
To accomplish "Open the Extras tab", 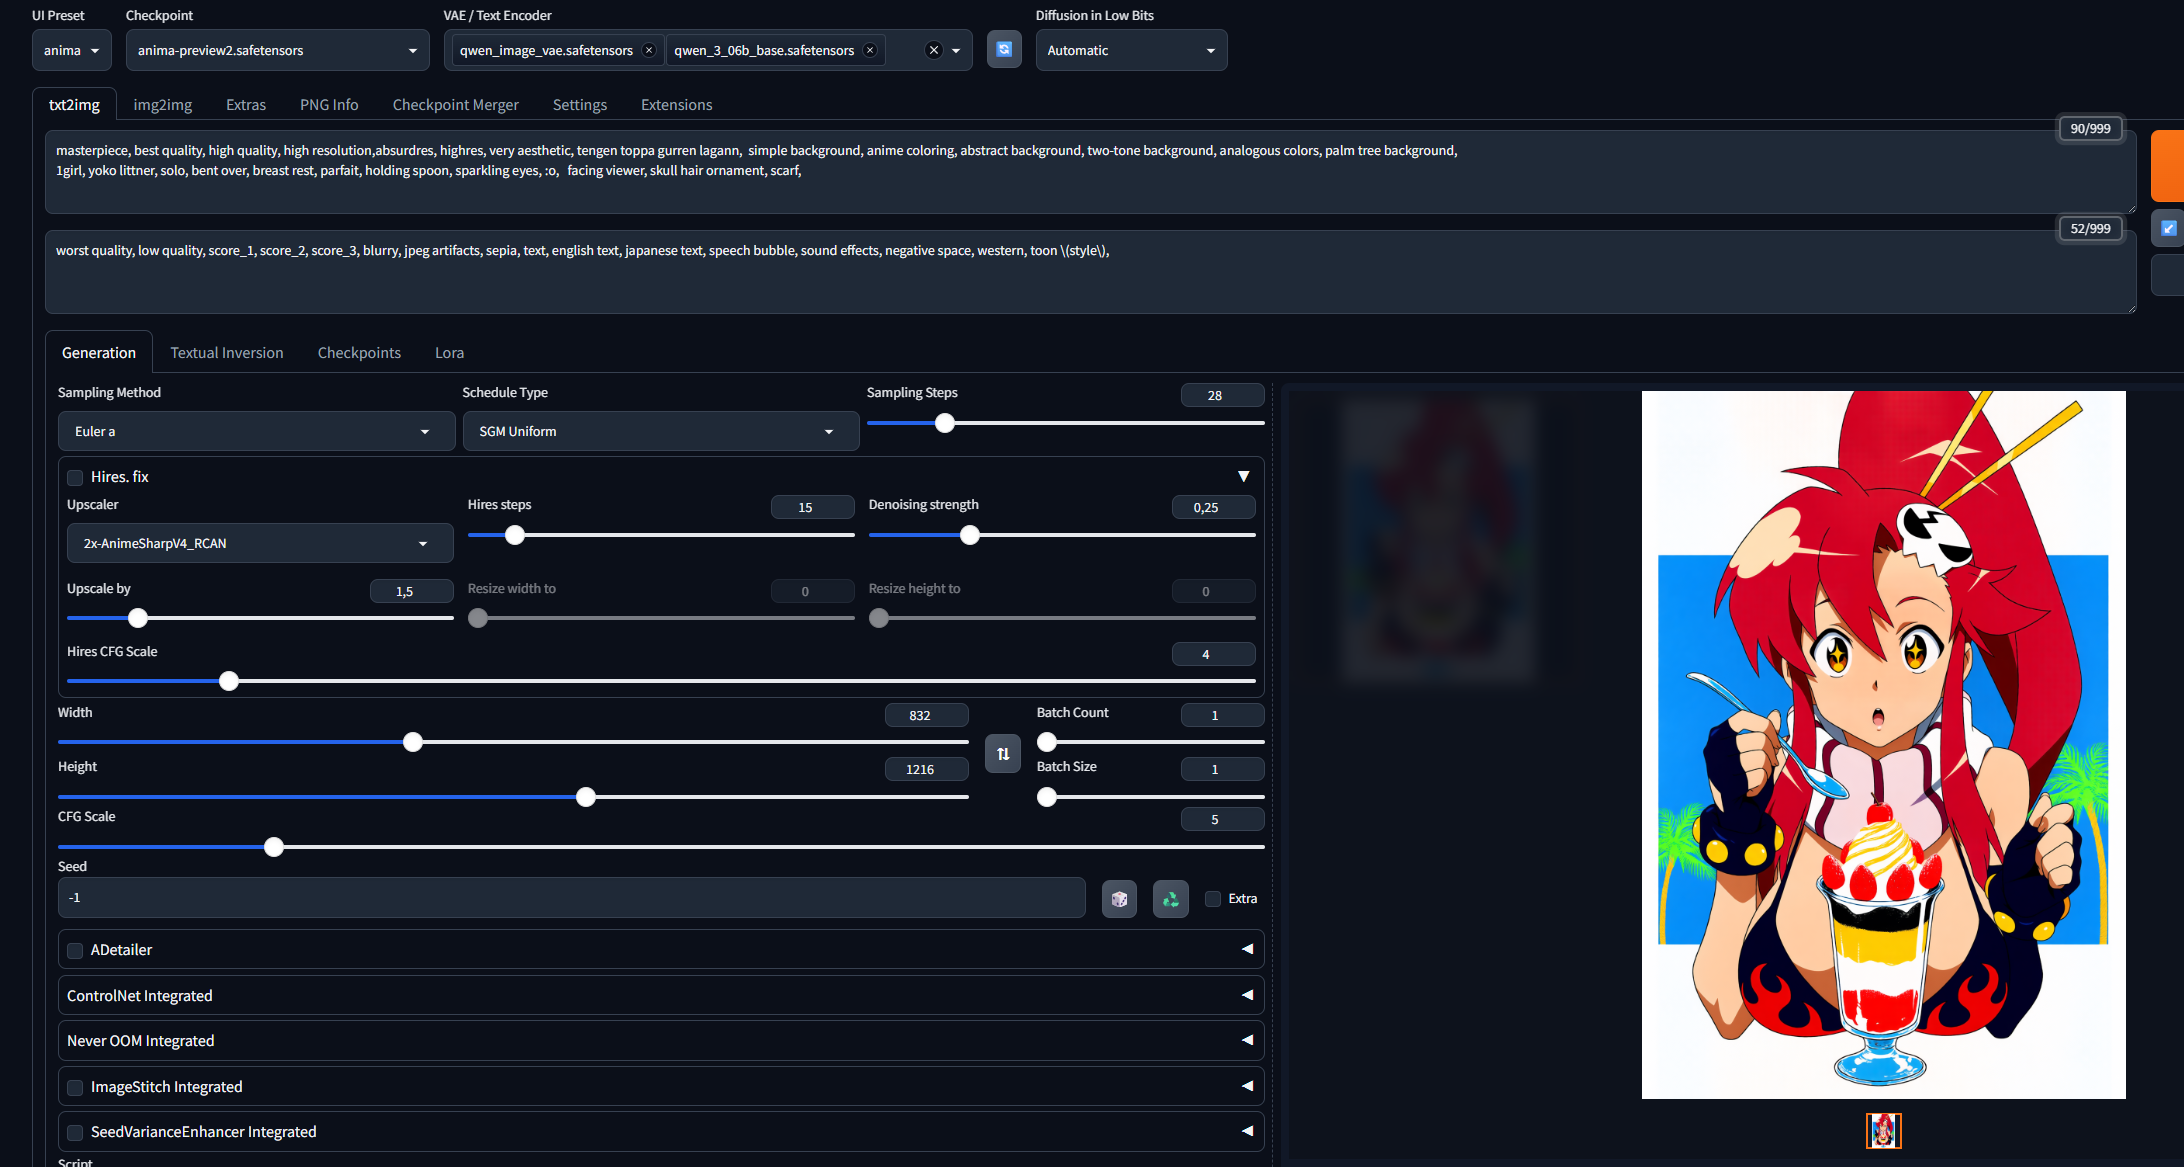I will (x=246, y=105).
